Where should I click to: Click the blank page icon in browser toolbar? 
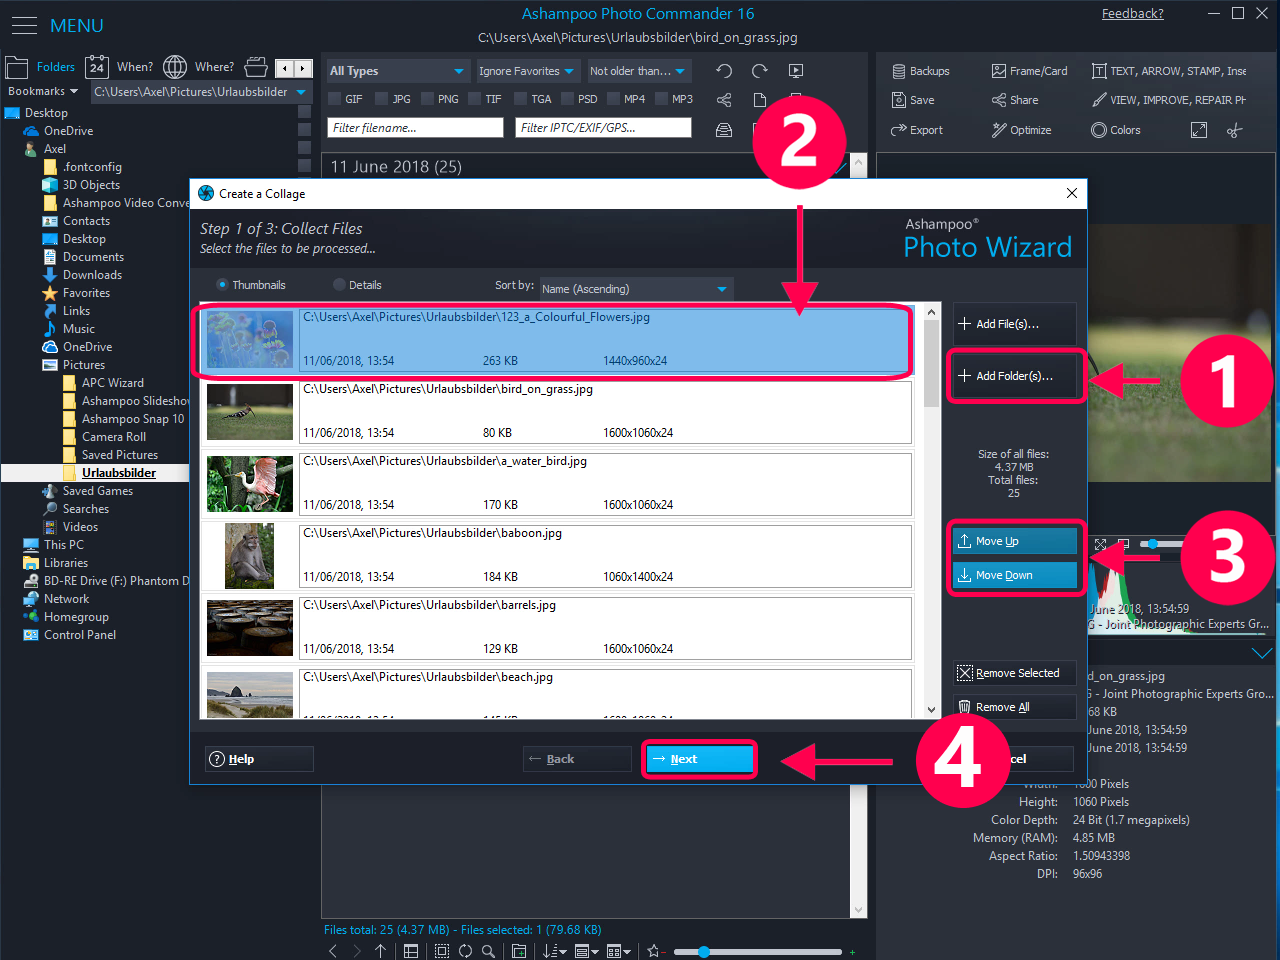(x=760, y=100)
